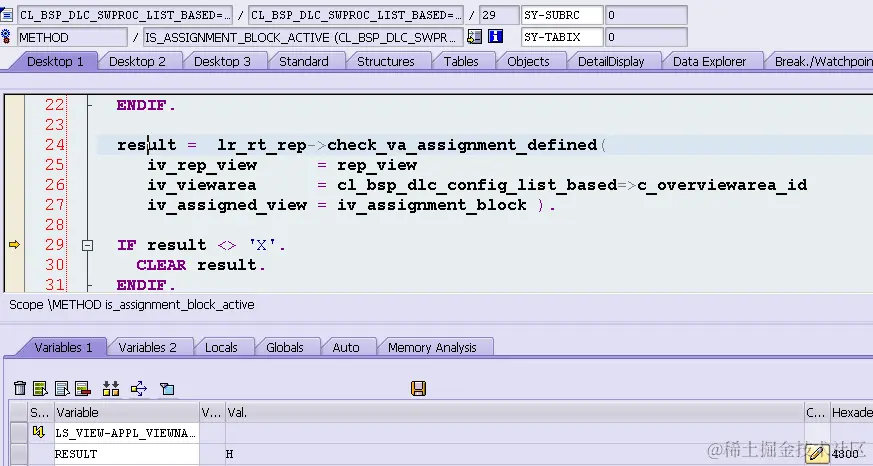Click the first CL_BSP_DLC_SWPROC_LIST_BASED program field

tap(124, 15)
